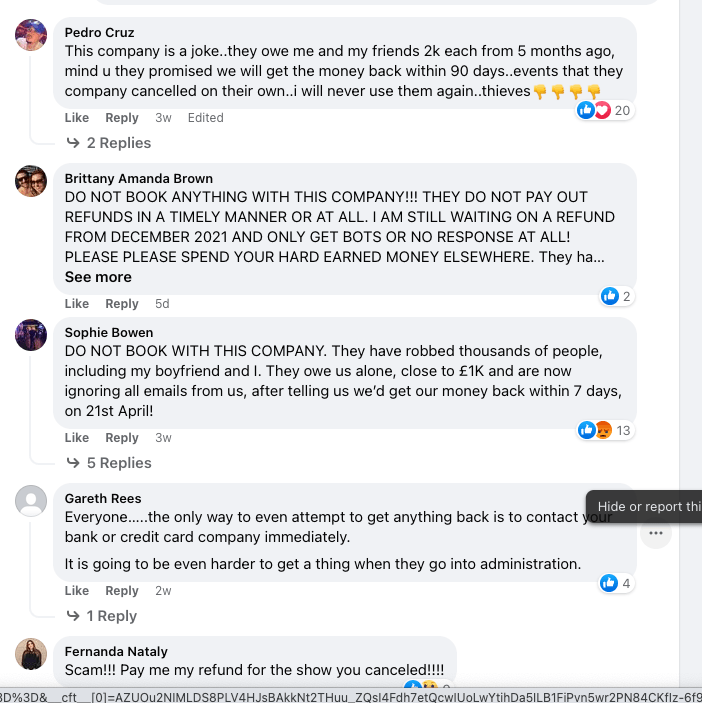
Task: Open Sophie Bowen's profile avatar
Action: (x=31, y=335)
